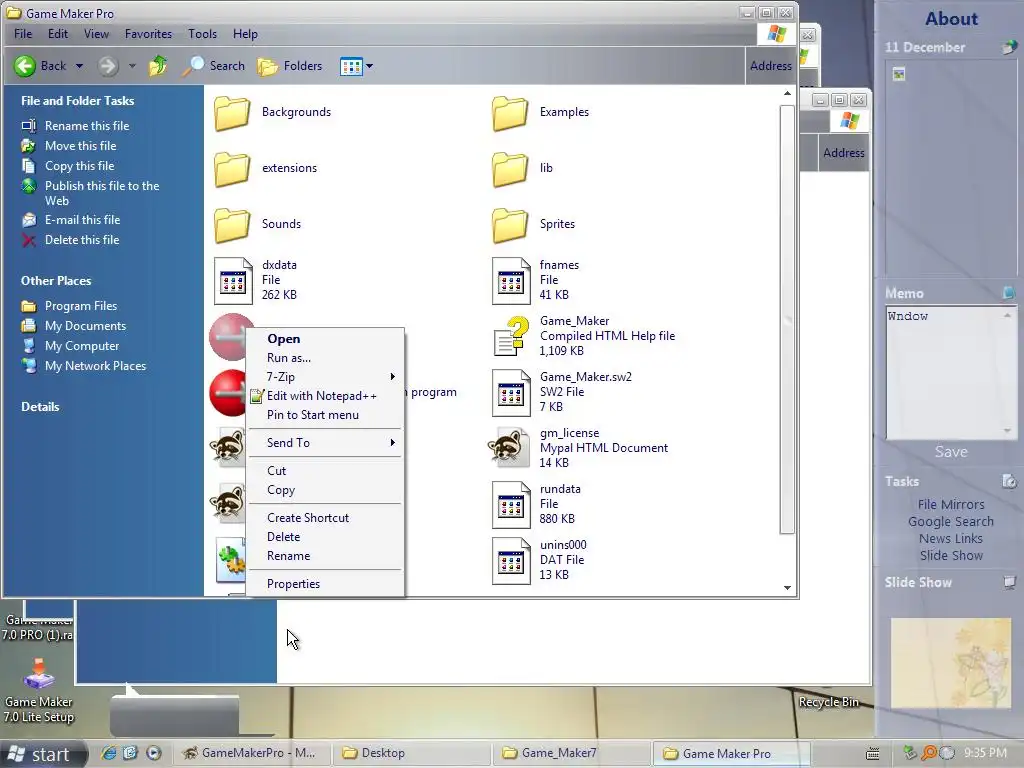Screen dimensions: 1024x768
Task: Go to My Documents in Other Places
Action: tap(85, 326)
